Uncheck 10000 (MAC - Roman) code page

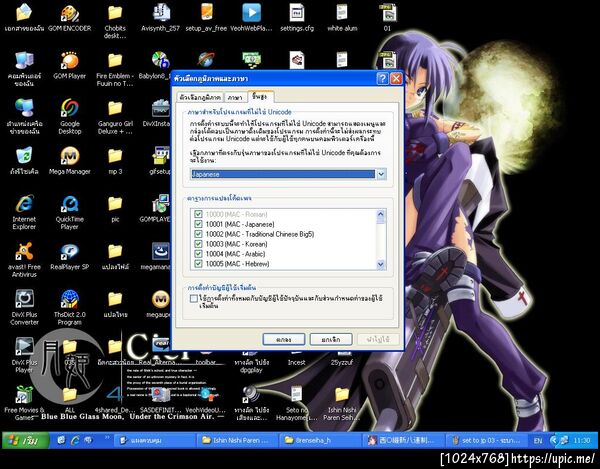coord(198,214)
